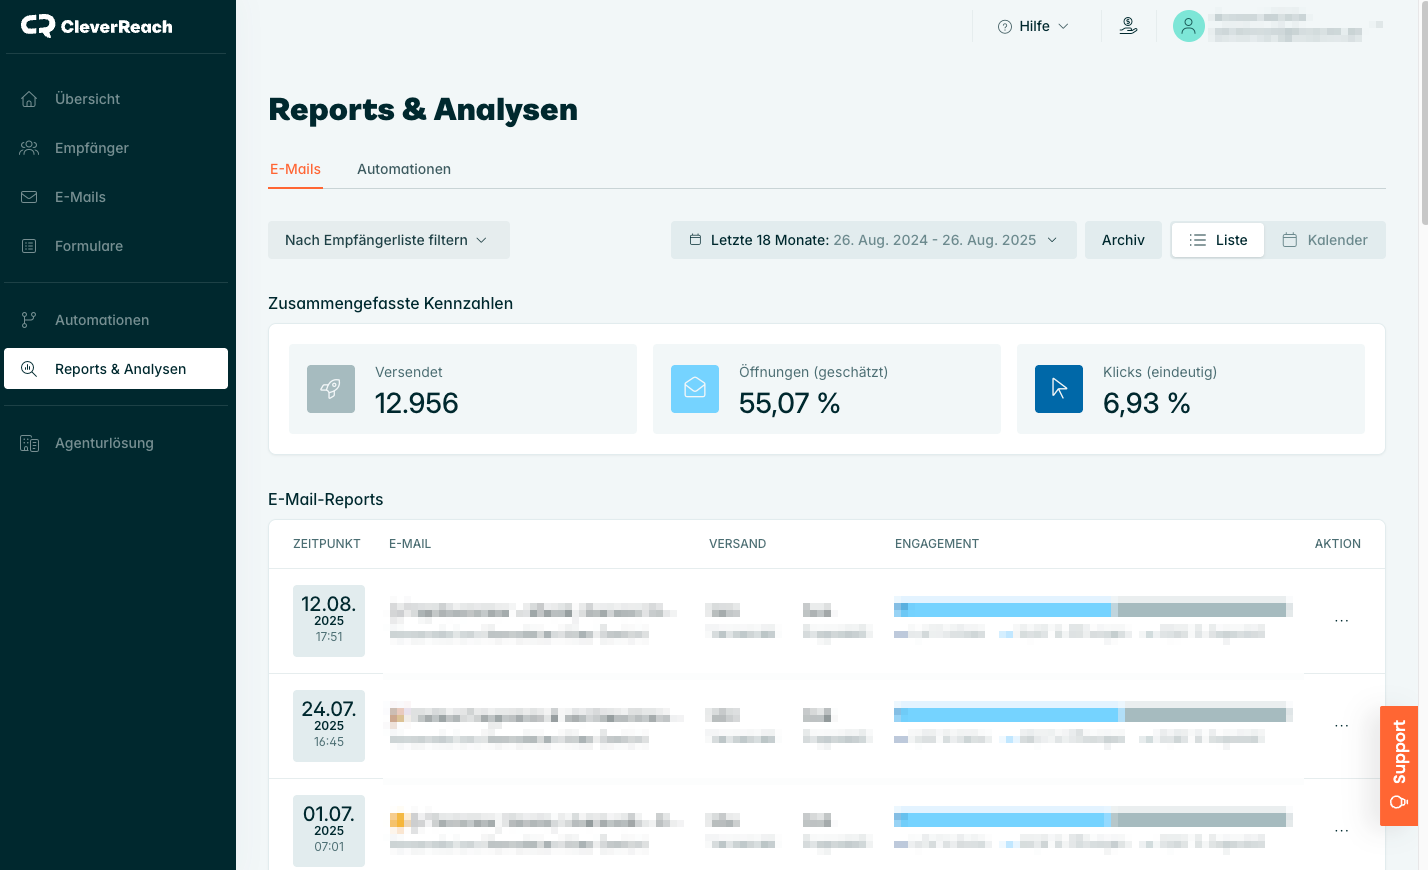Switch to the Automationen tab
The image size is (1428, 870).
coord(404,169)
